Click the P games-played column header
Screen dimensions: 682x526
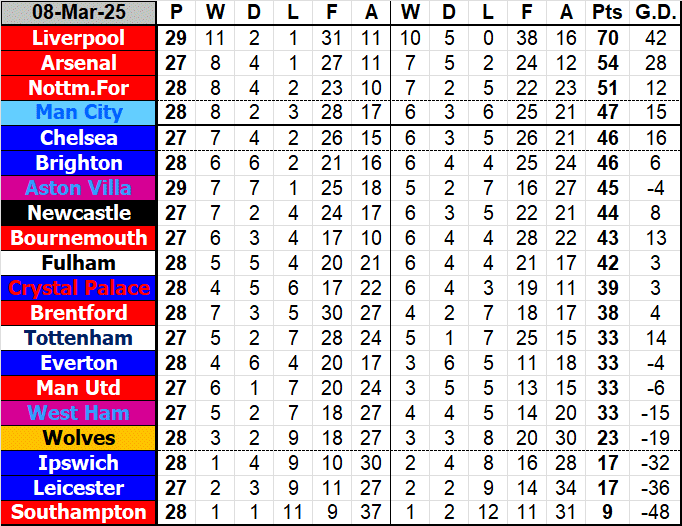(177, 13)
